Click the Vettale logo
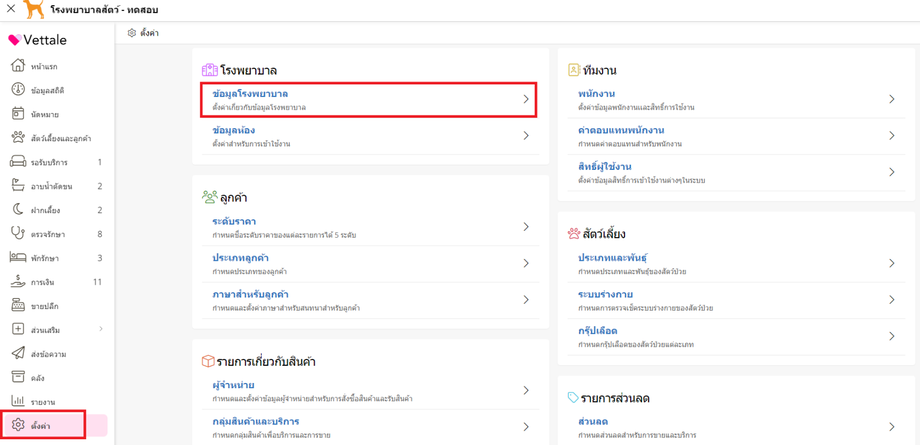 tap(38, 40)
